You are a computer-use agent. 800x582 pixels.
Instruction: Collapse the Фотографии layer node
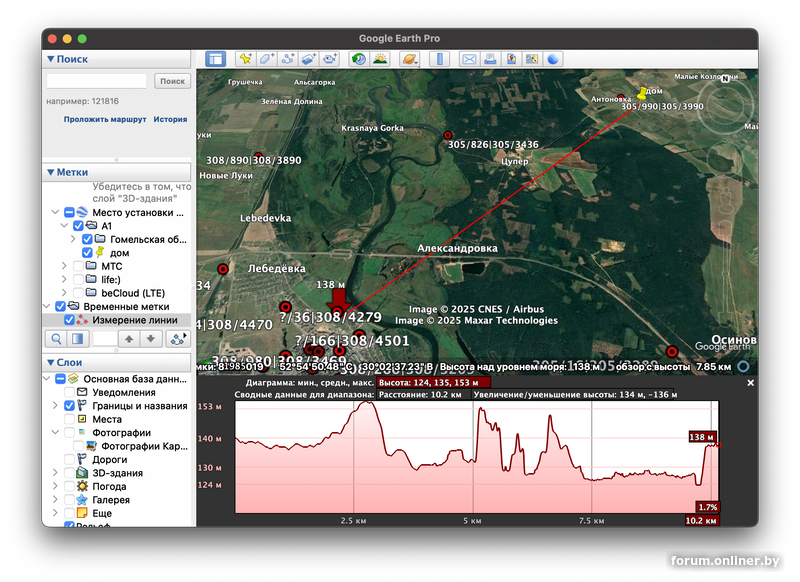pos(55,433)
